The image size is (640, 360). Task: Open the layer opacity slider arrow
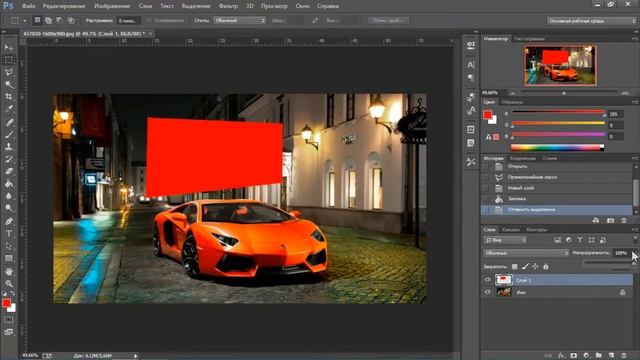634,253
